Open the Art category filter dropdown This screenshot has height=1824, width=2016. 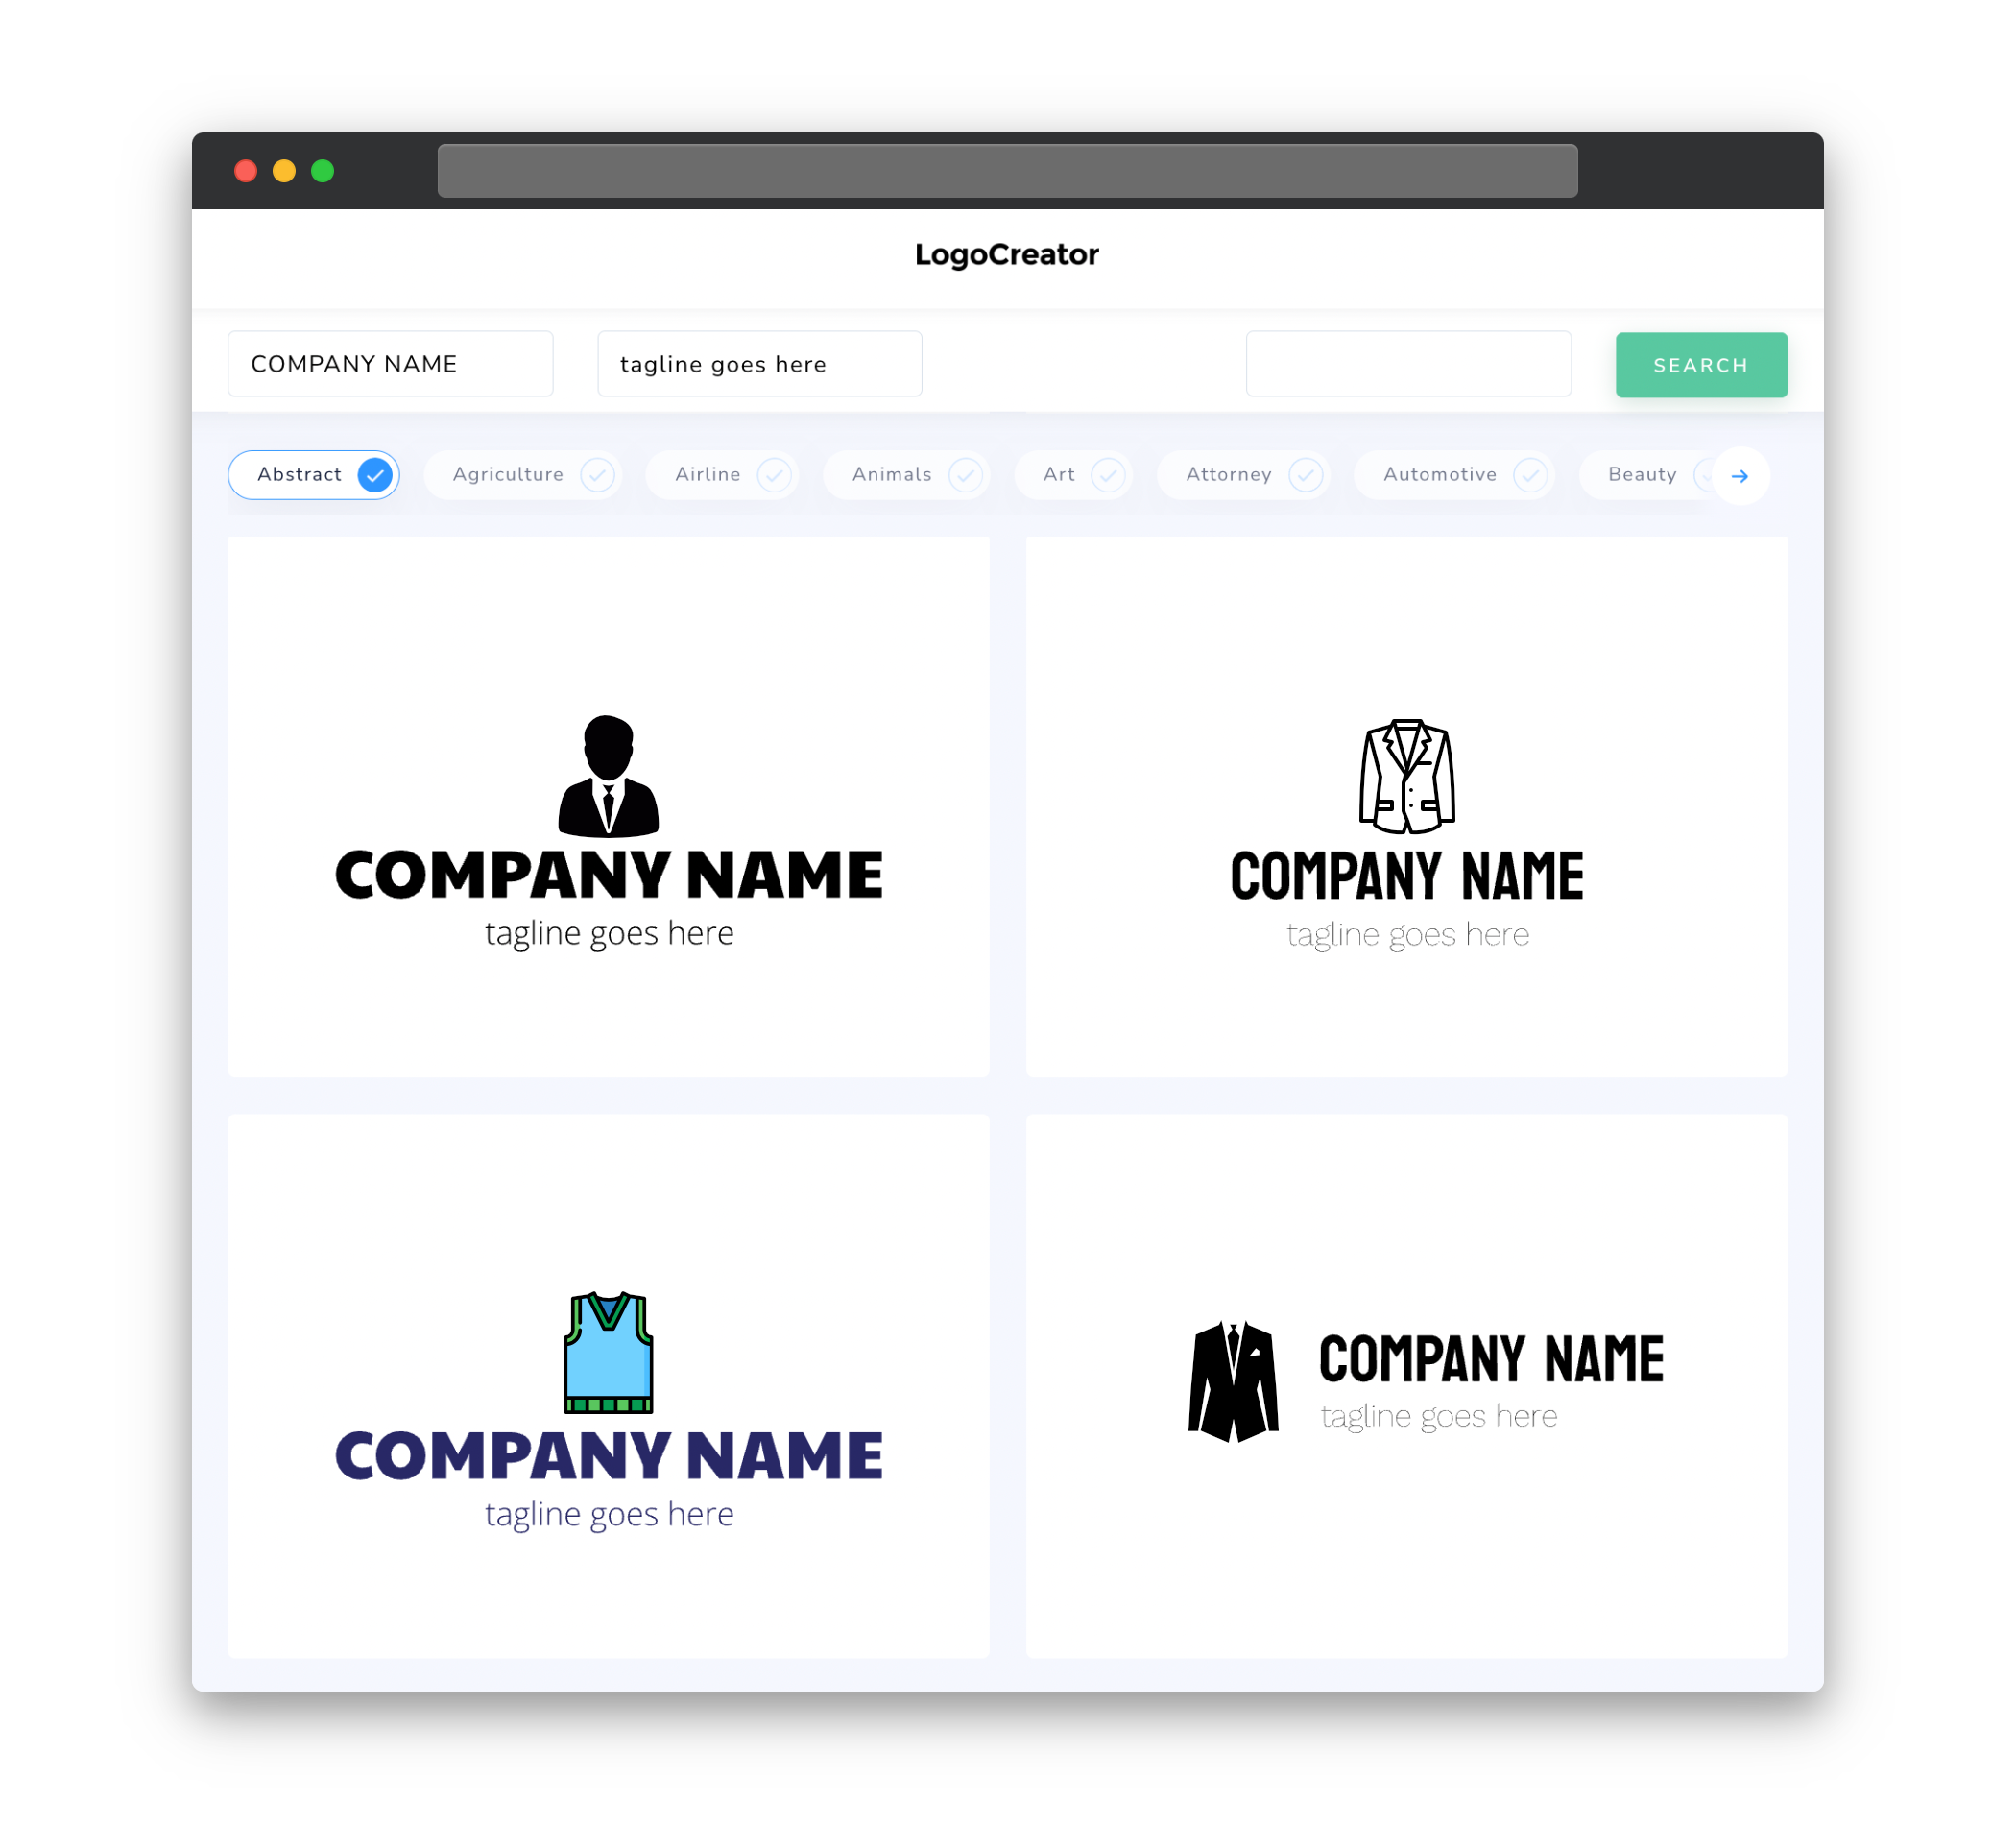click(1076, 474)
